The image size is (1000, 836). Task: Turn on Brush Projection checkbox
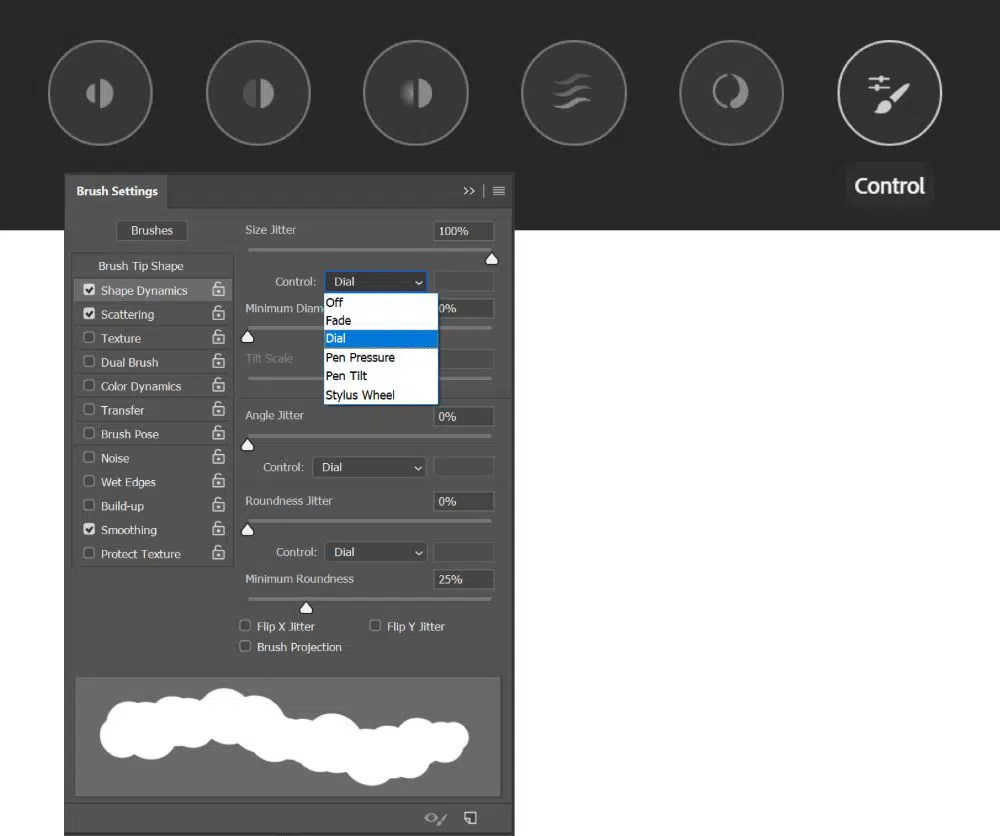[x=245, y=647]
